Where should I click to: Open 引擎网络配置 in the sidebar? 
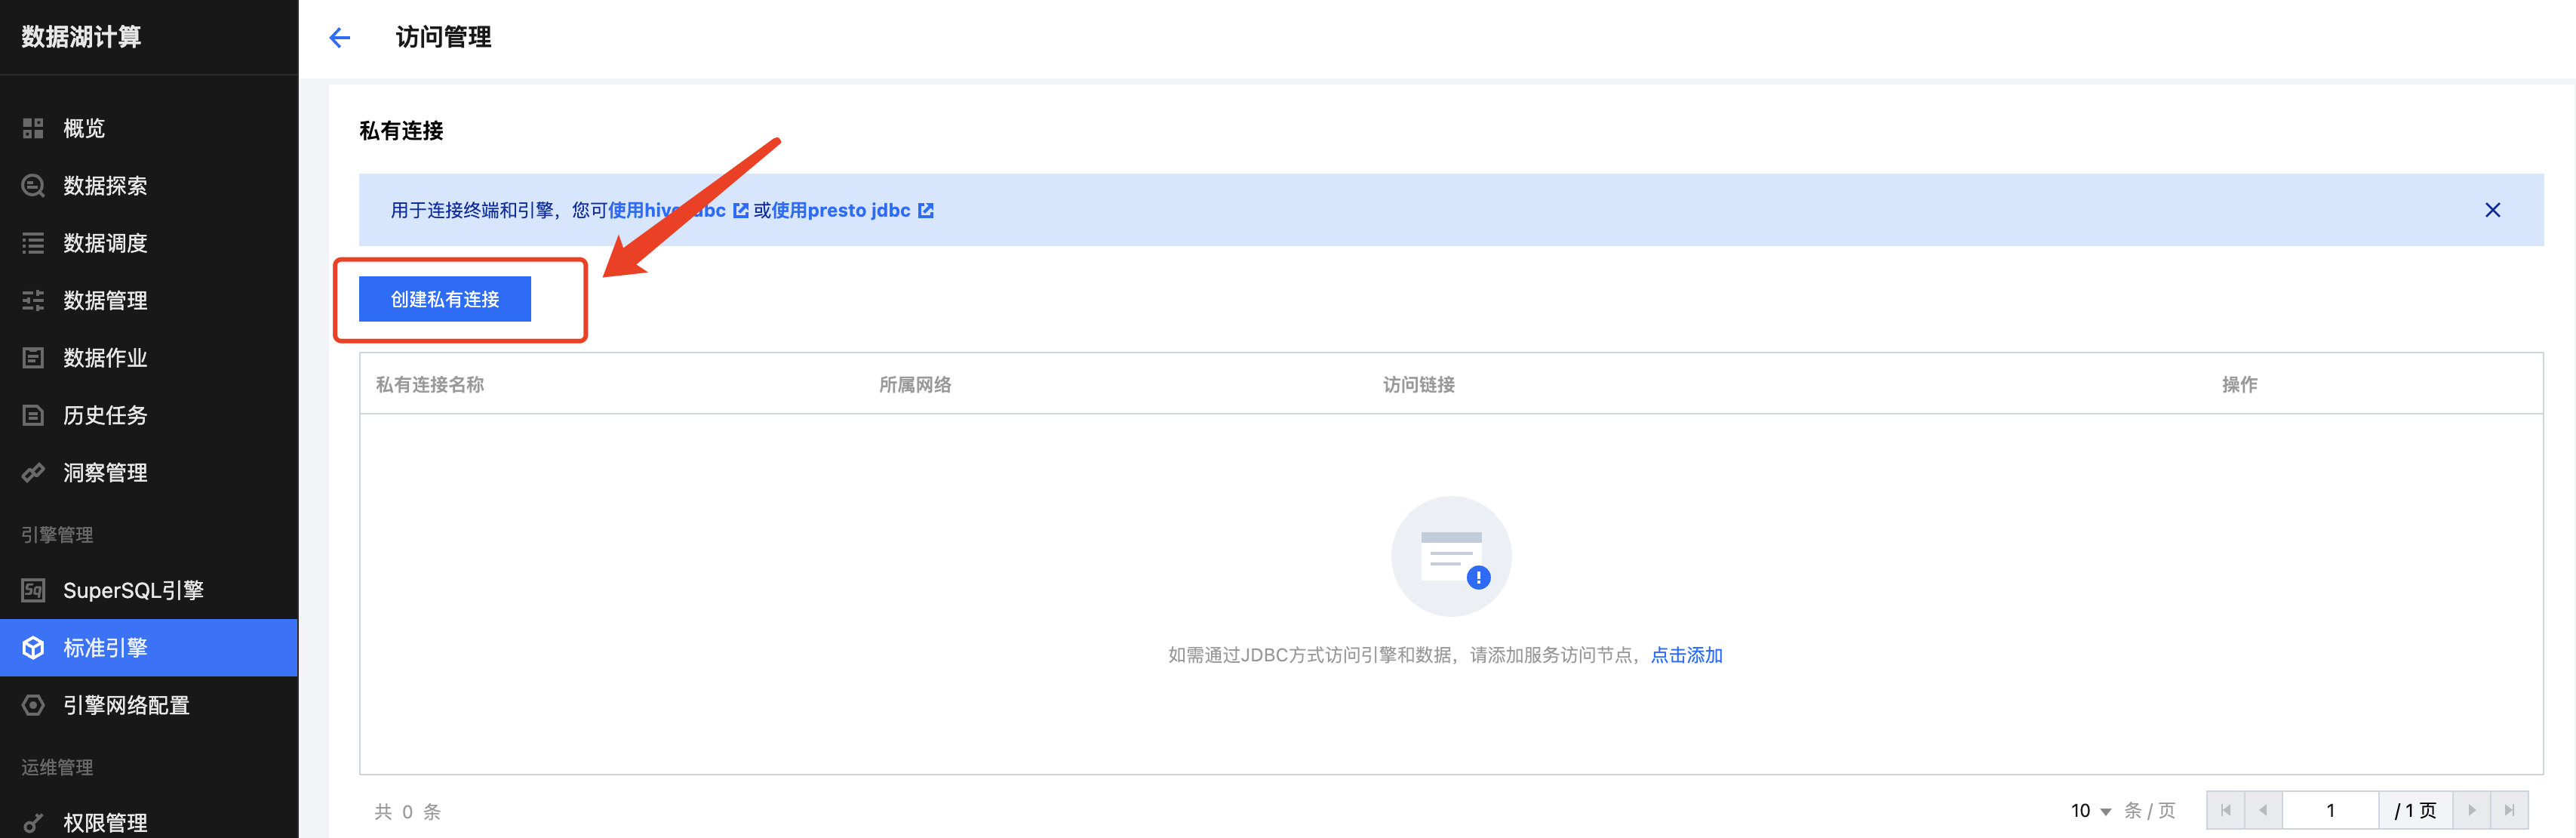pyautogui.click(x=126, y=705)
